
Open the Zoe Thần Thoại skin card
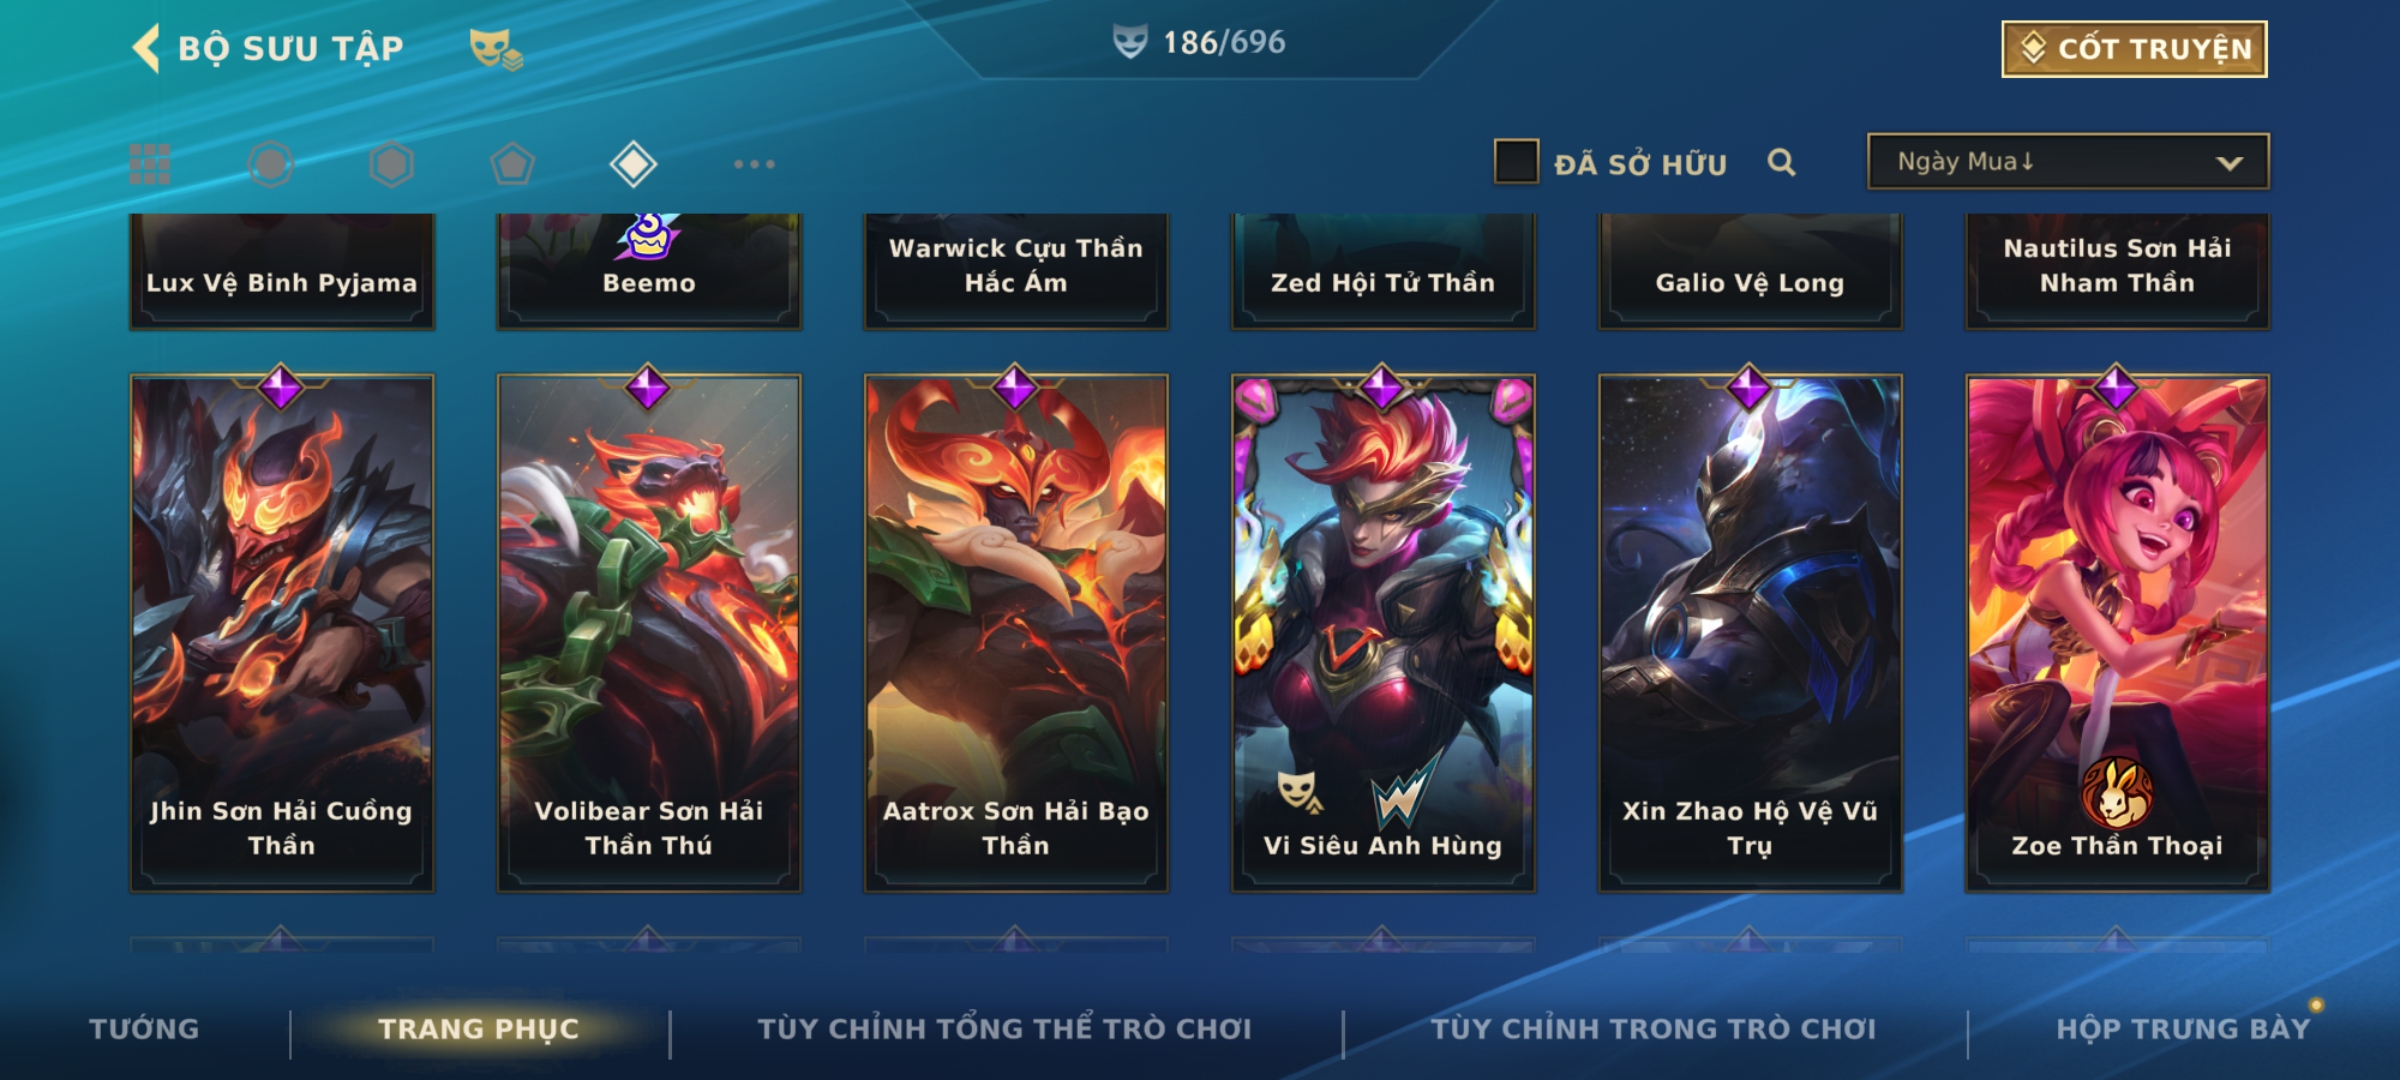[x=2117, y=632]
